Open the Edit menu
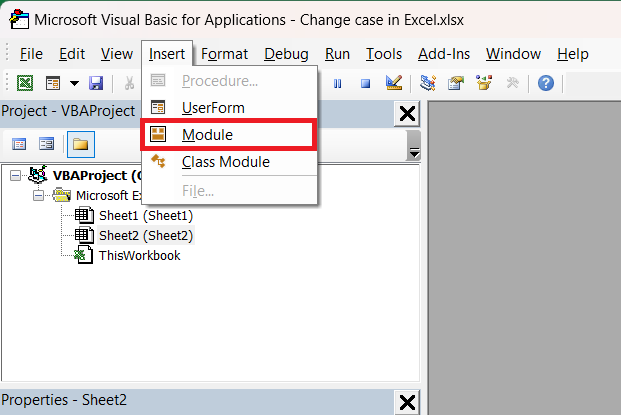 click(72, 54)
